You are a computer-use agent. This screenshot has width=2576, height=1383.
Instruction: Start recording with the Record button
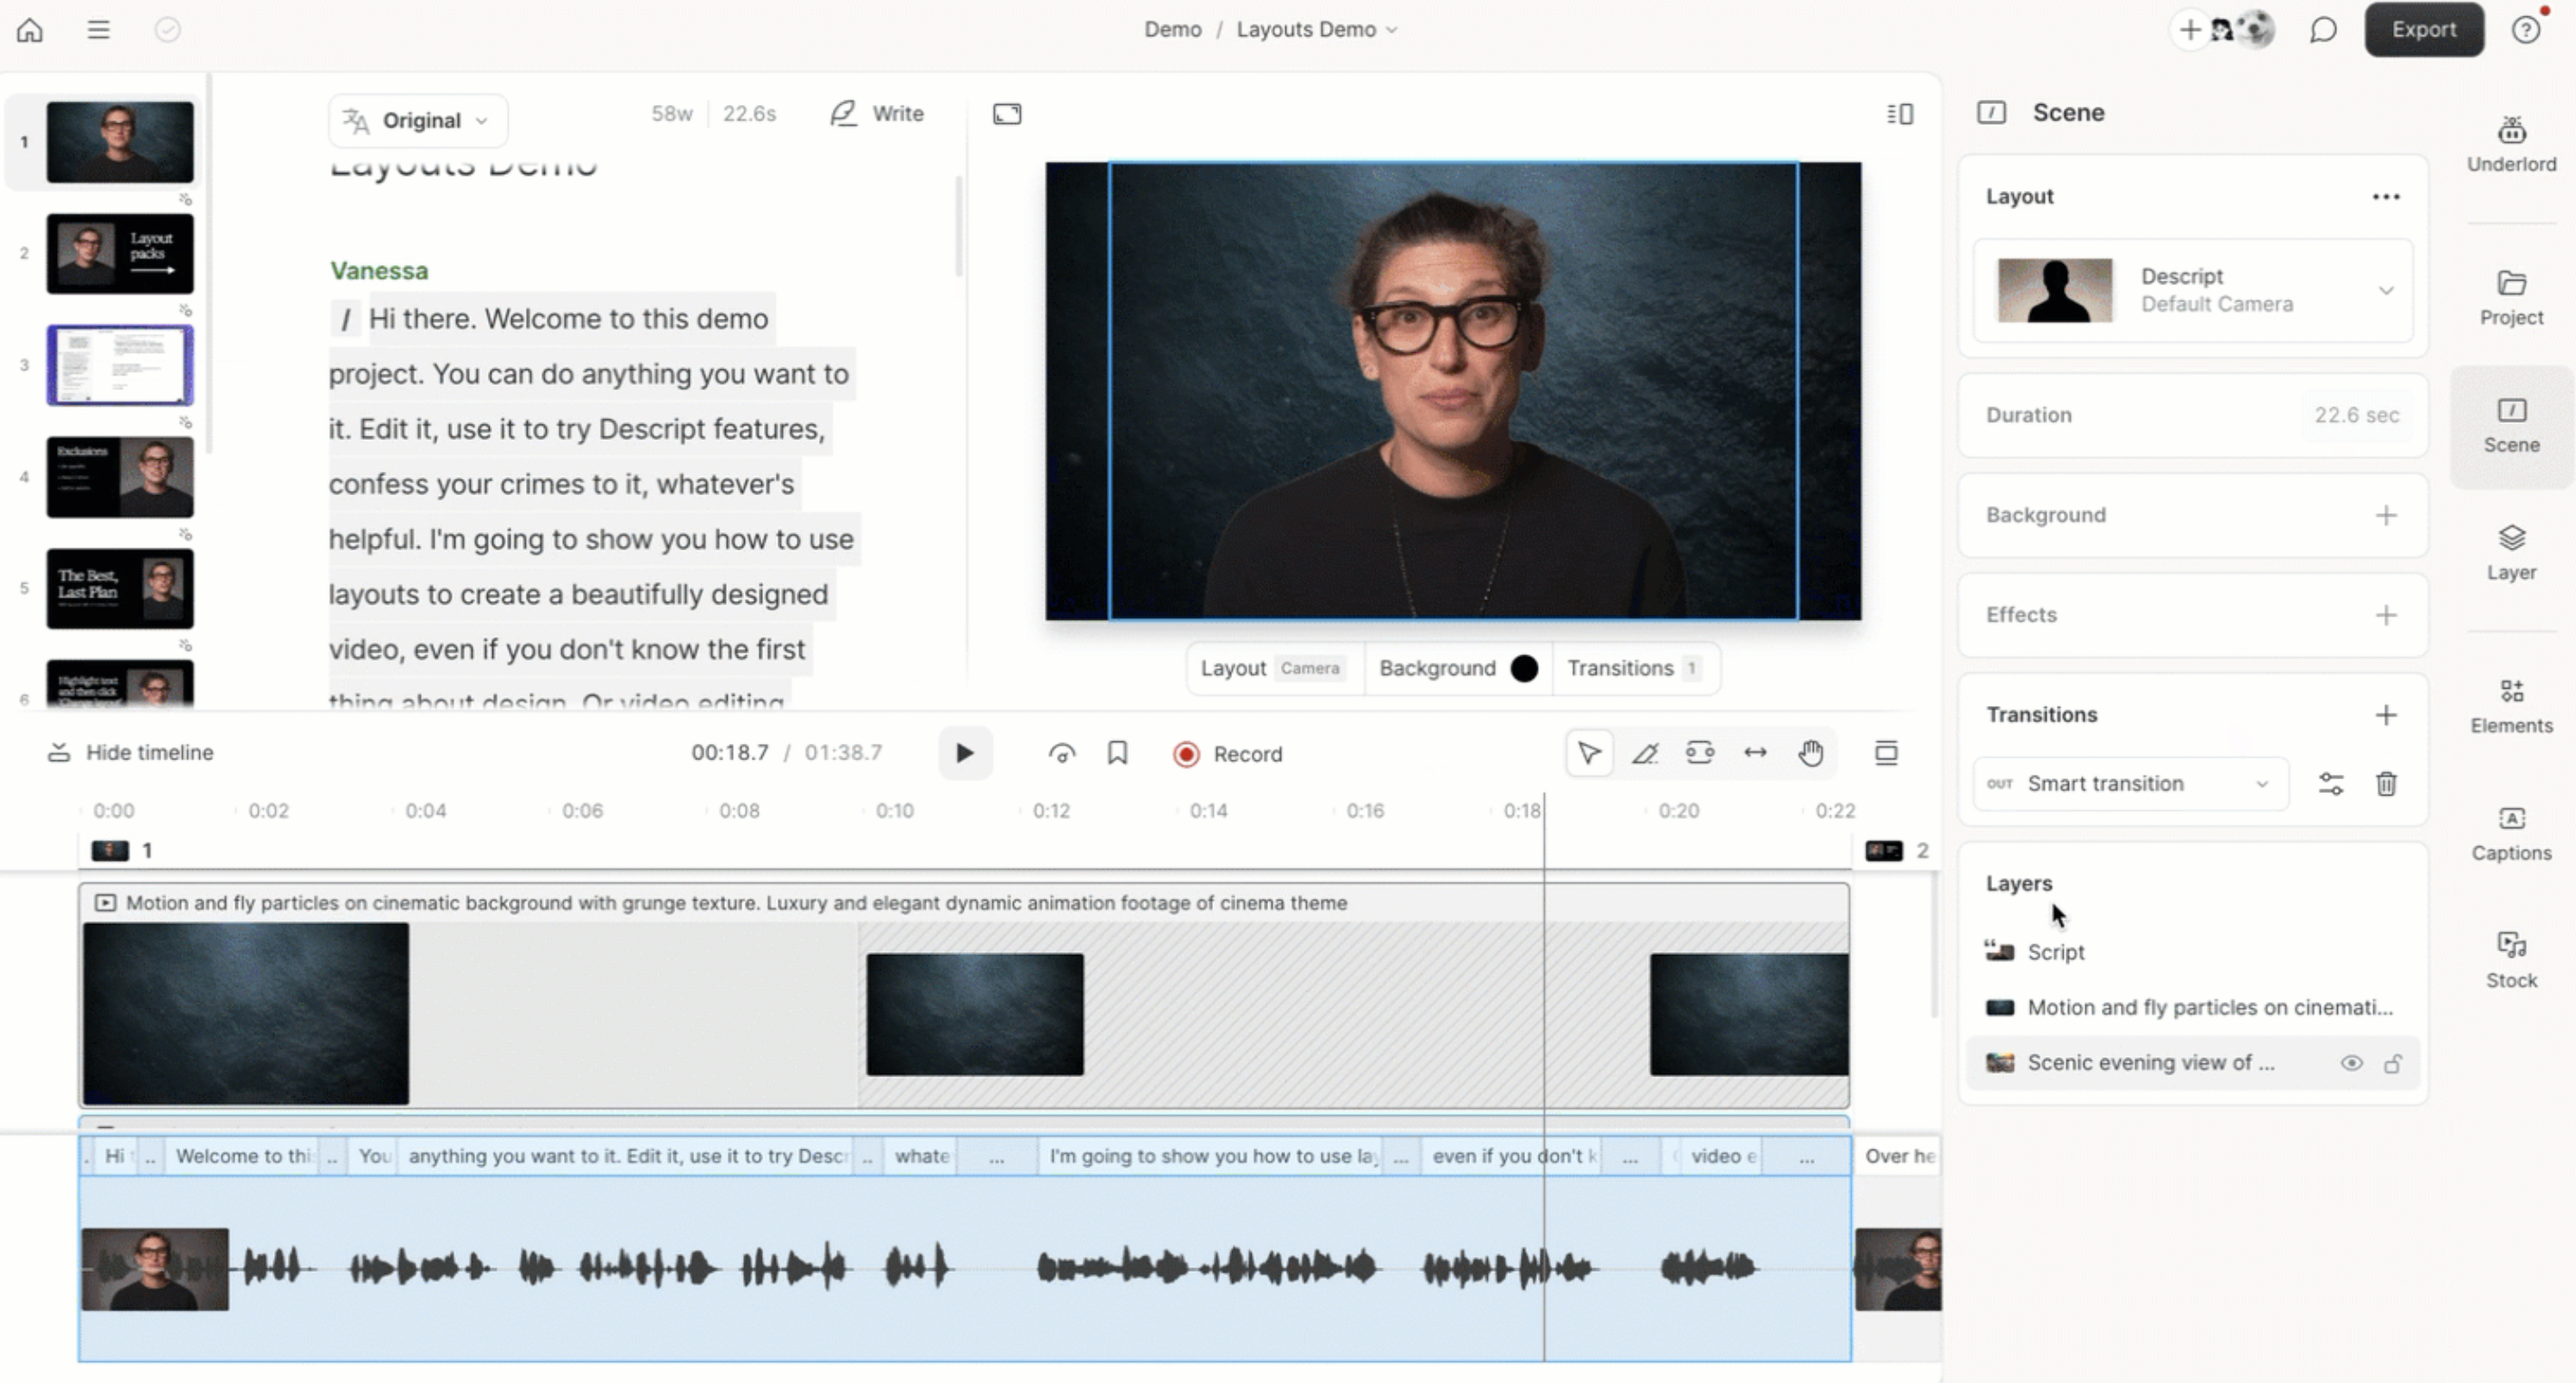[x=1228, y=754]
